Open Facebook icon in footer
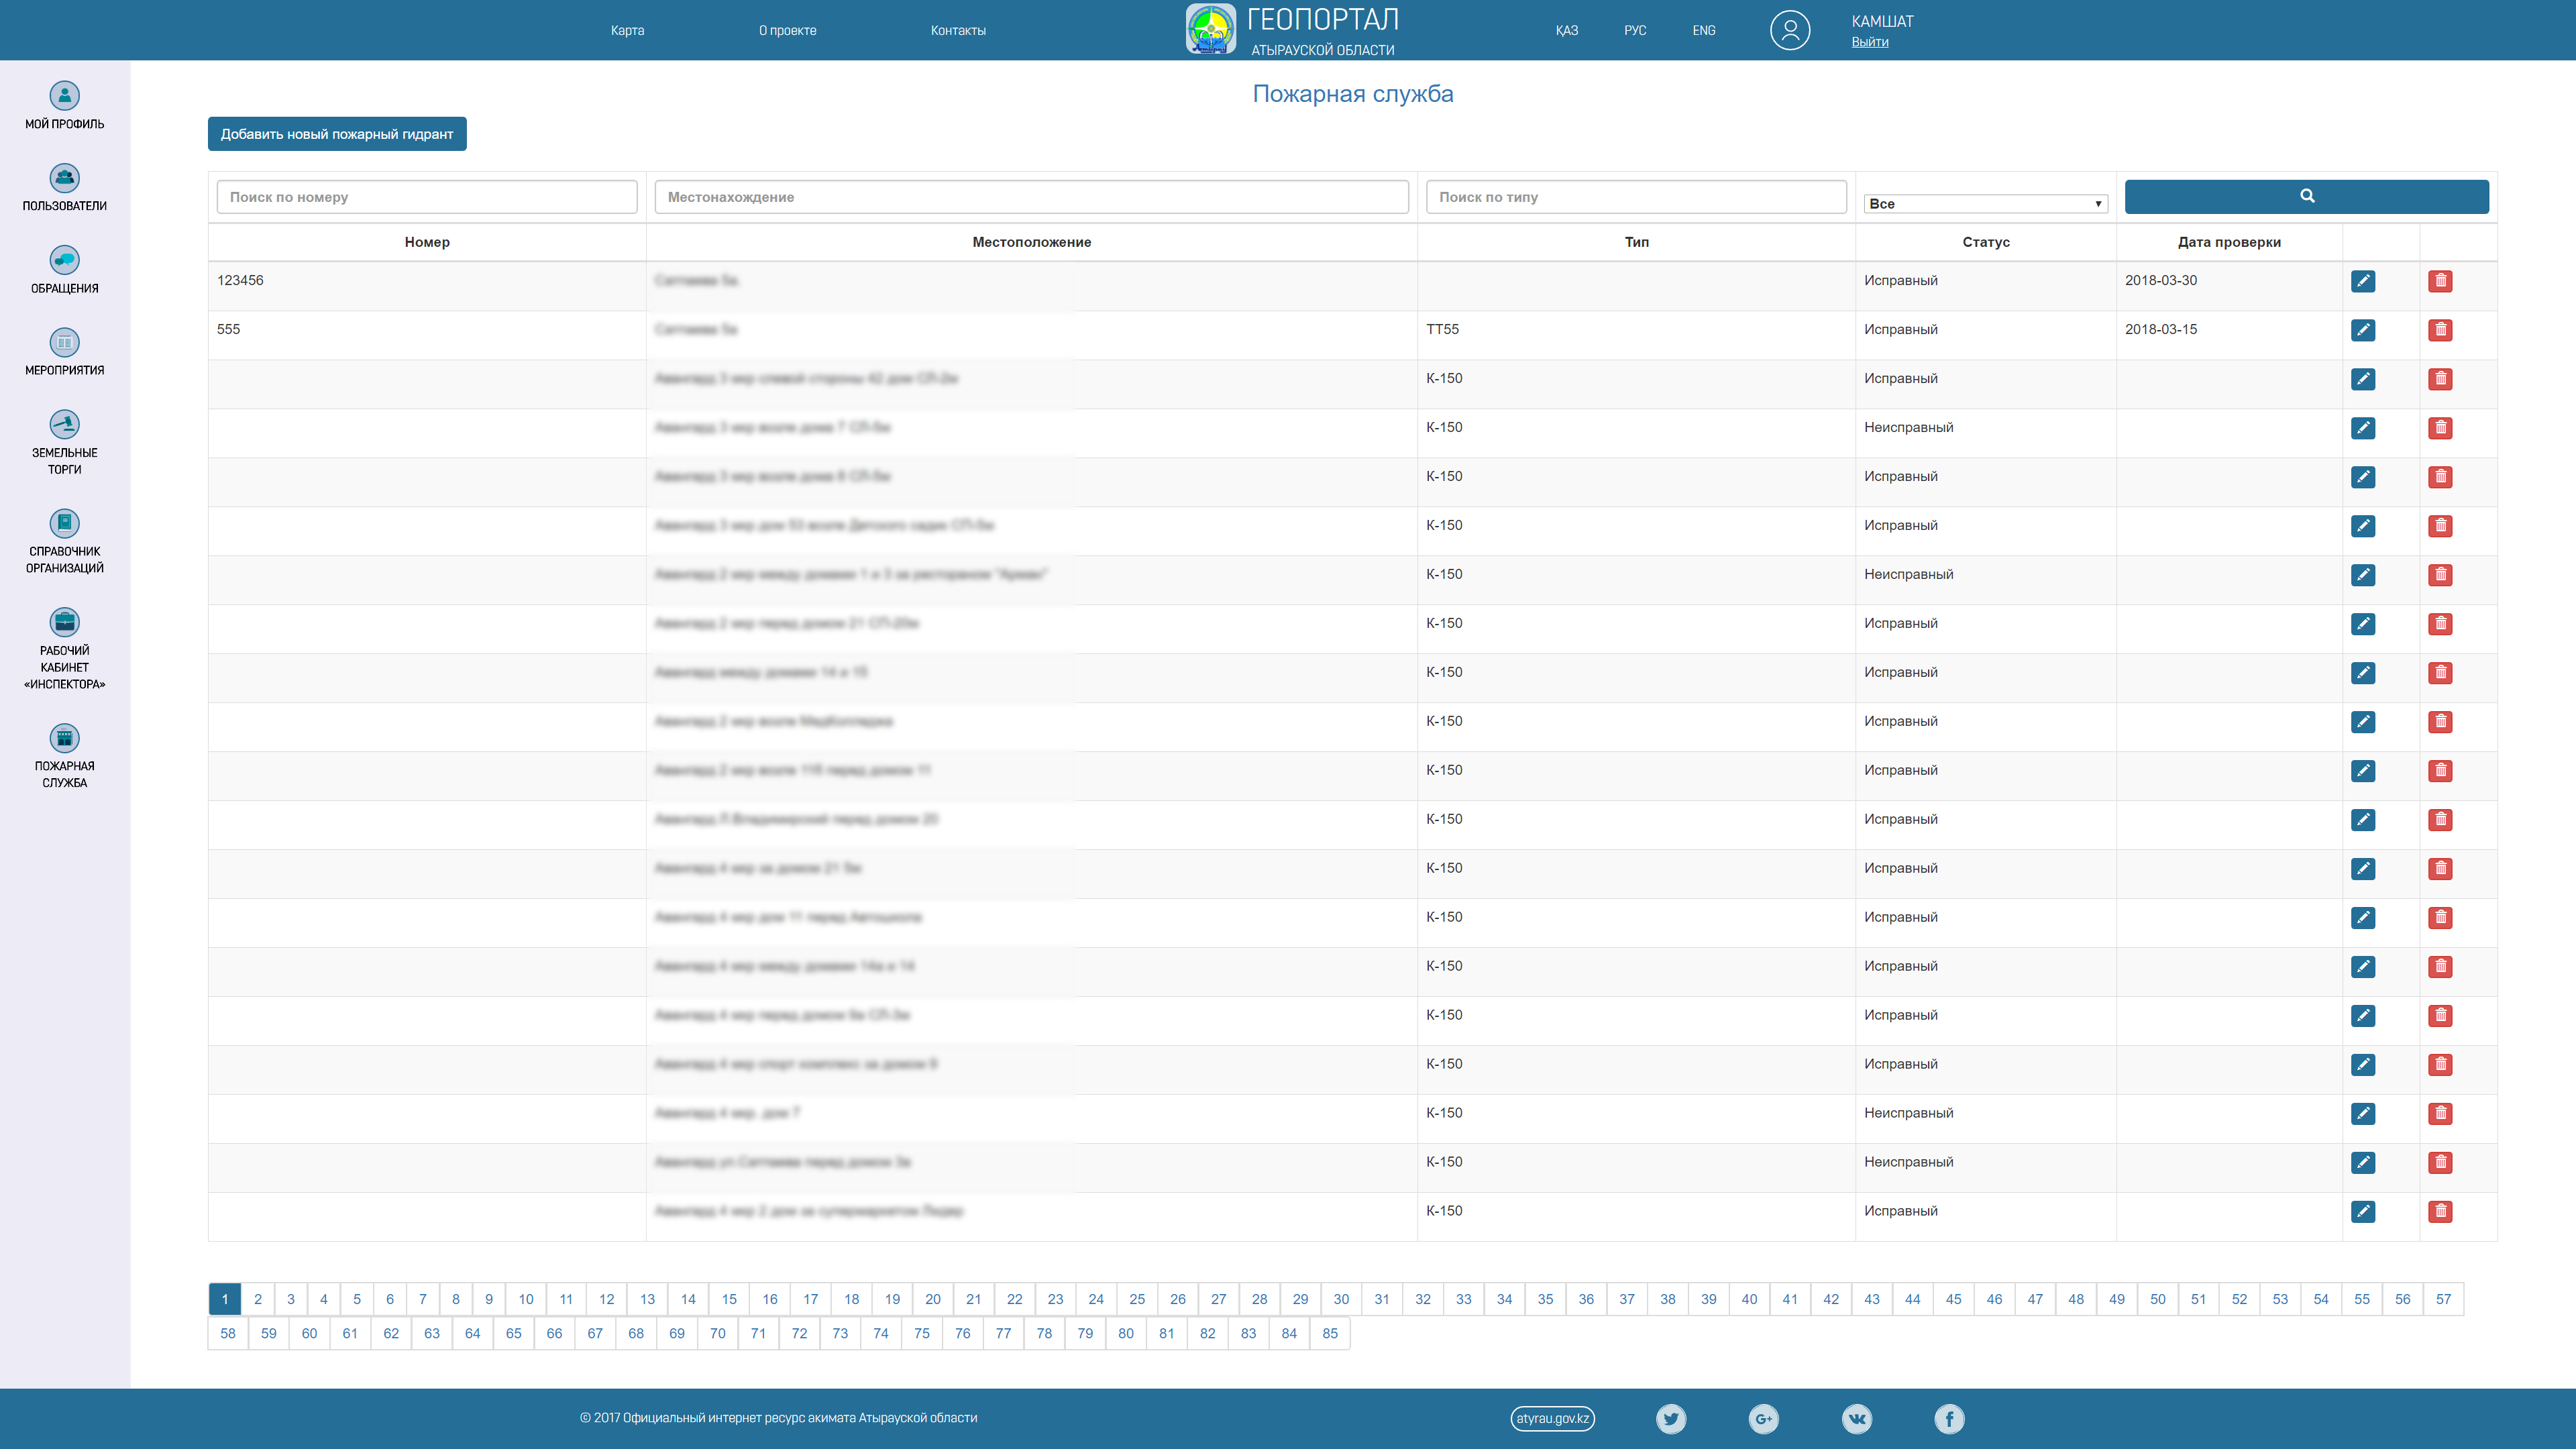 pyautogui.click(x=1948, y=1418)
